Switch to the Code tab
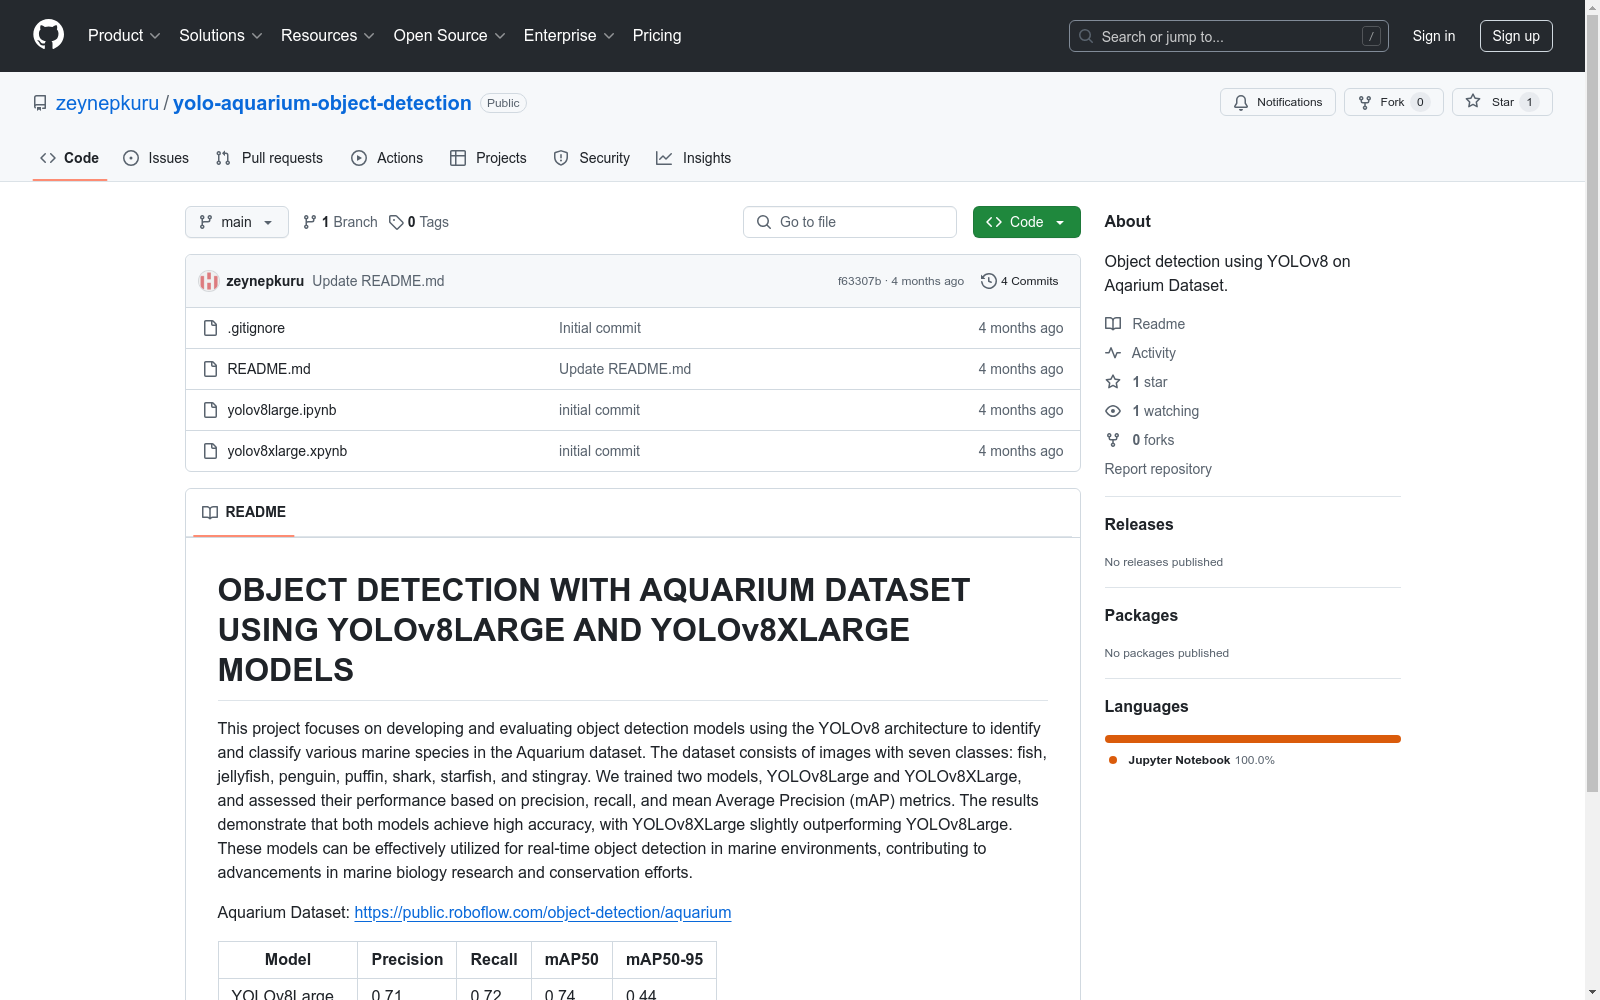 coord(70,158)
